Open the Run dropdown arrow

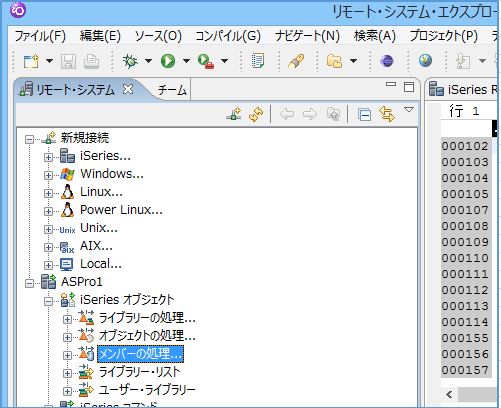tap(186, 61)
